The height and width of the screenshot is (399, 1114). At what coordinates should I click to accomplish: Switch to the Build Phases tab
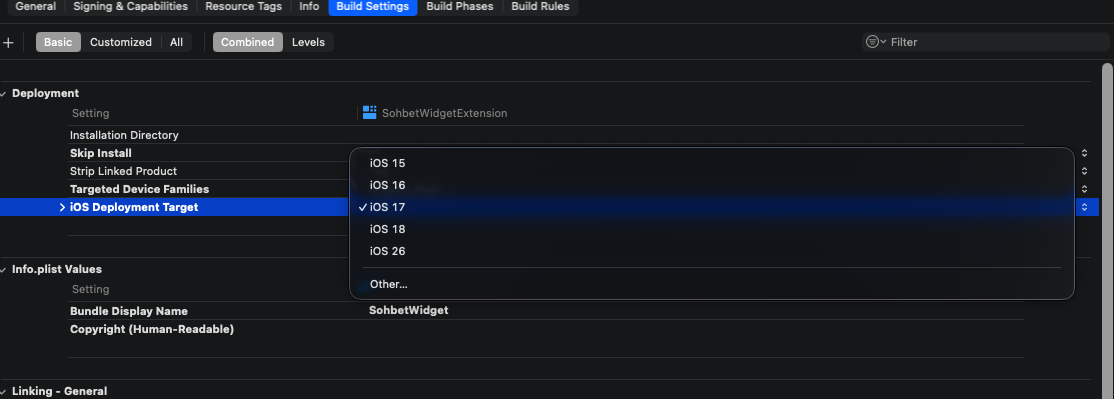[460, 6]
